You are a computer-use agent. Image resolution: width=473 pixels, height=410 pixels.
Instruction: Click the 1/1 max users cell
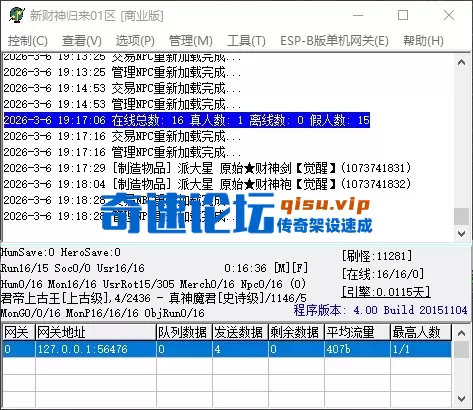coord(421,349)
